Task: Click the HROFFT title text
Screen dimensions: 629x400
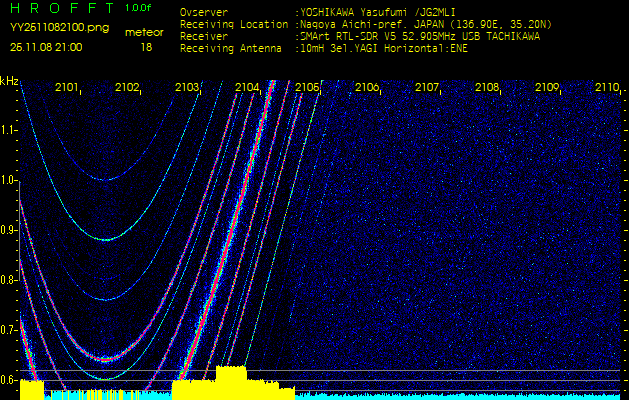Action: [59, 8]
